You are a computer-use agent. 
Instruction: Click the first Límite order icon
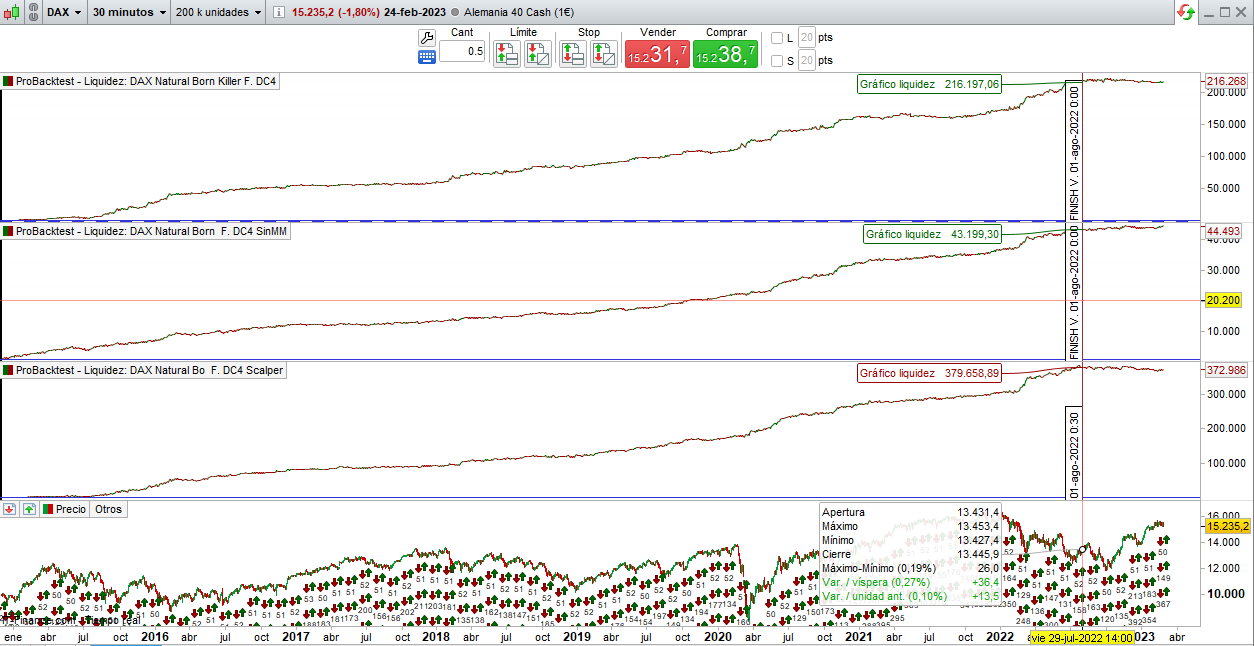click(x=508, y=54)
